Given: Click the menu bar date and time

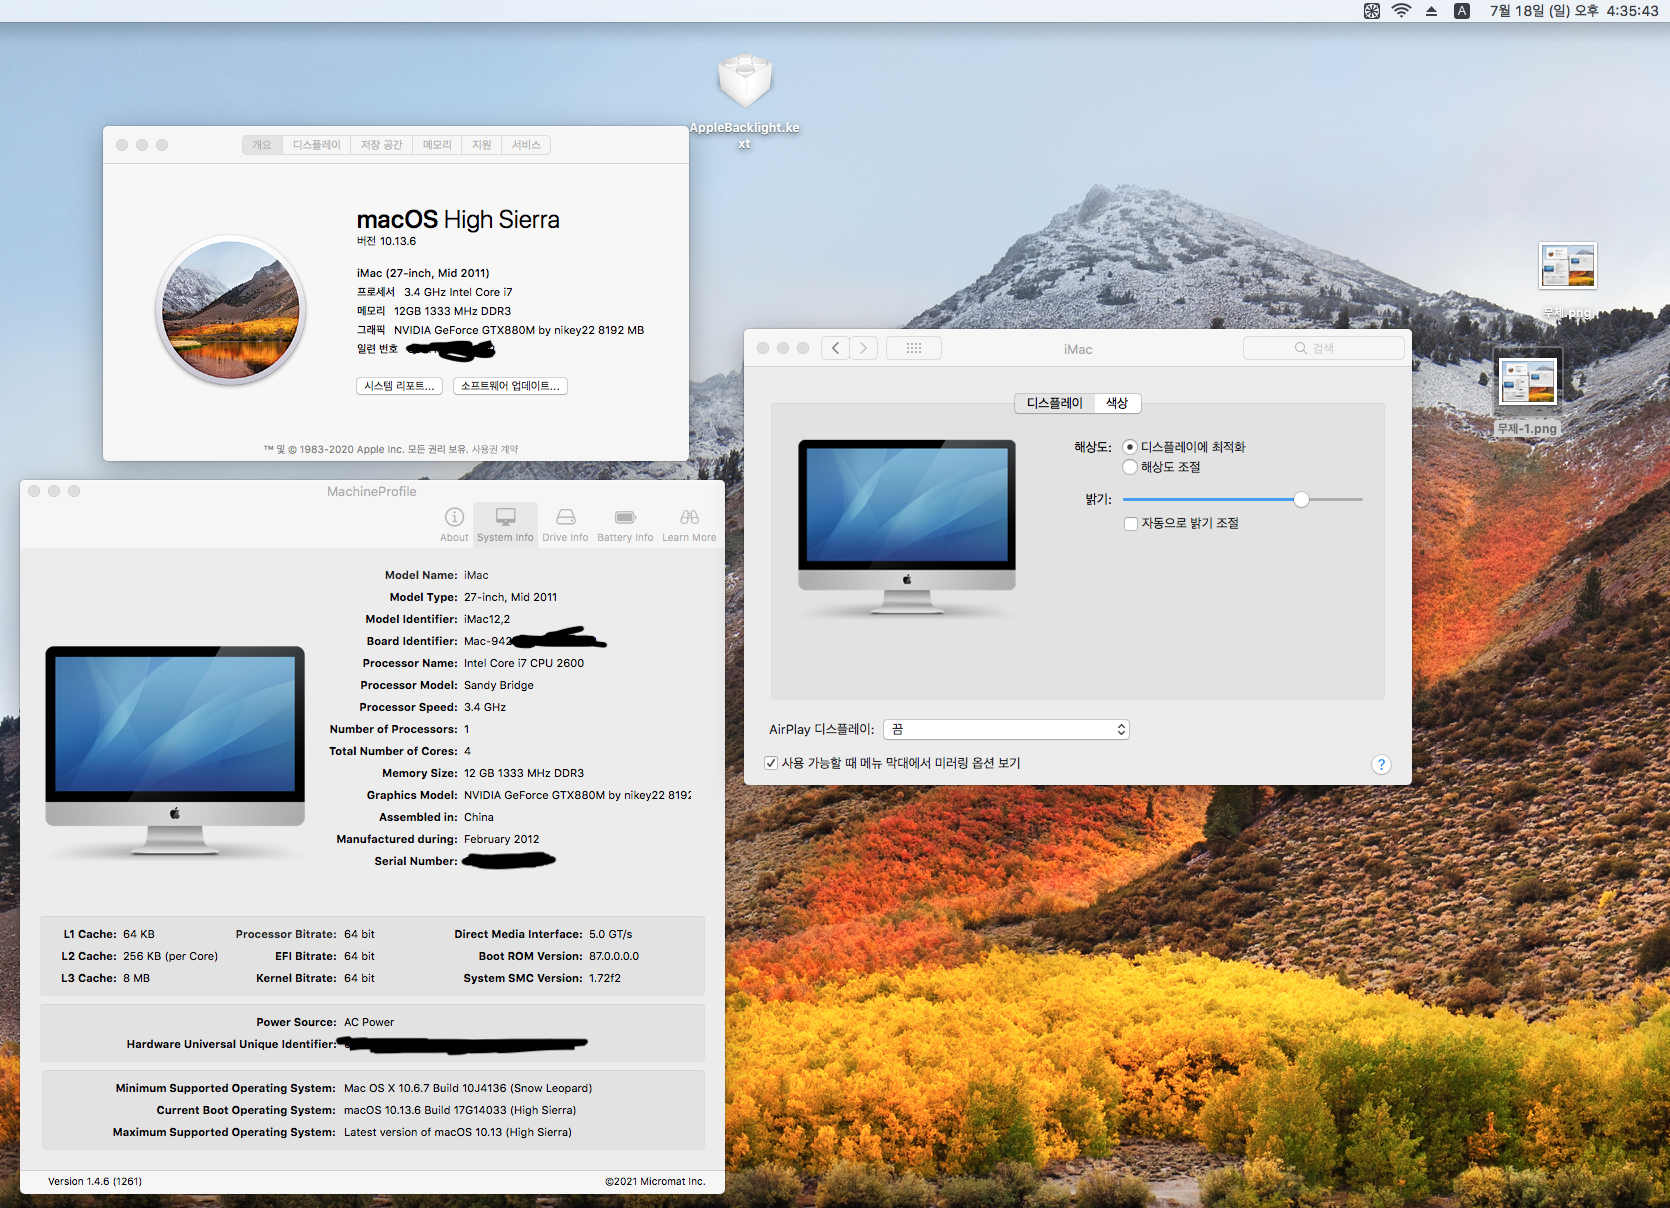Looking at the screenshot, I should [x=1574, y=11].
